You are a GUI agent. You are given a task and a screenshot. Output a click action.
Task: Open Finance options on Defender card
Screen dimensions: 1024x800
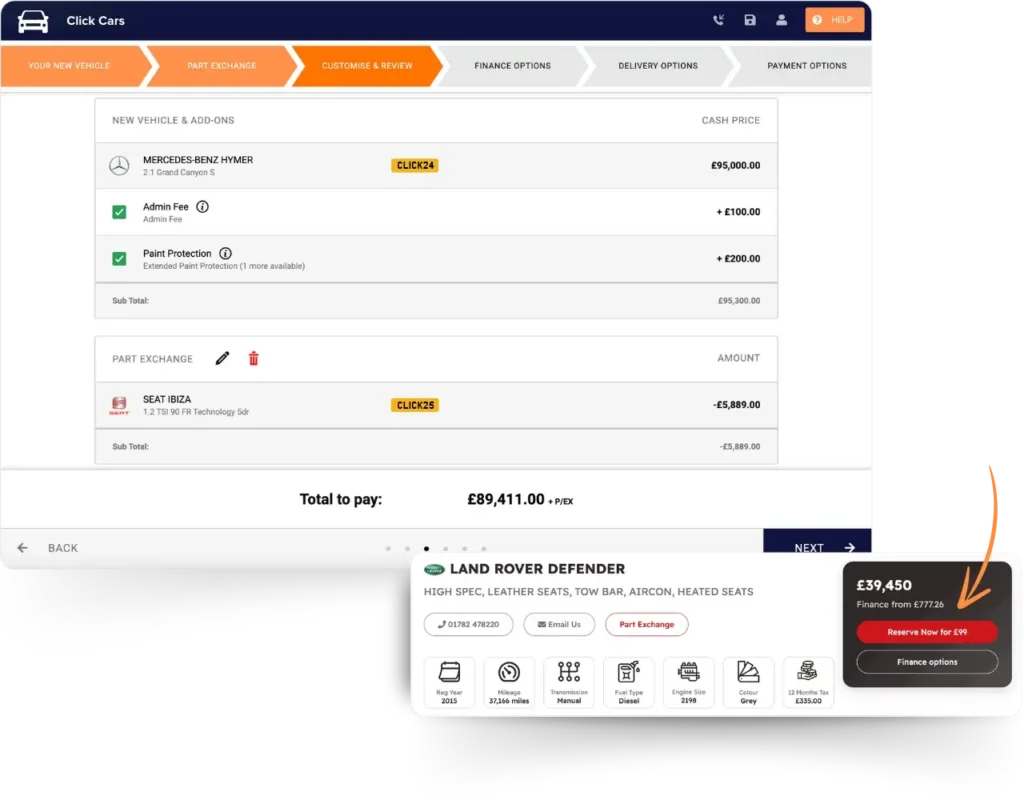click(927, 662)
